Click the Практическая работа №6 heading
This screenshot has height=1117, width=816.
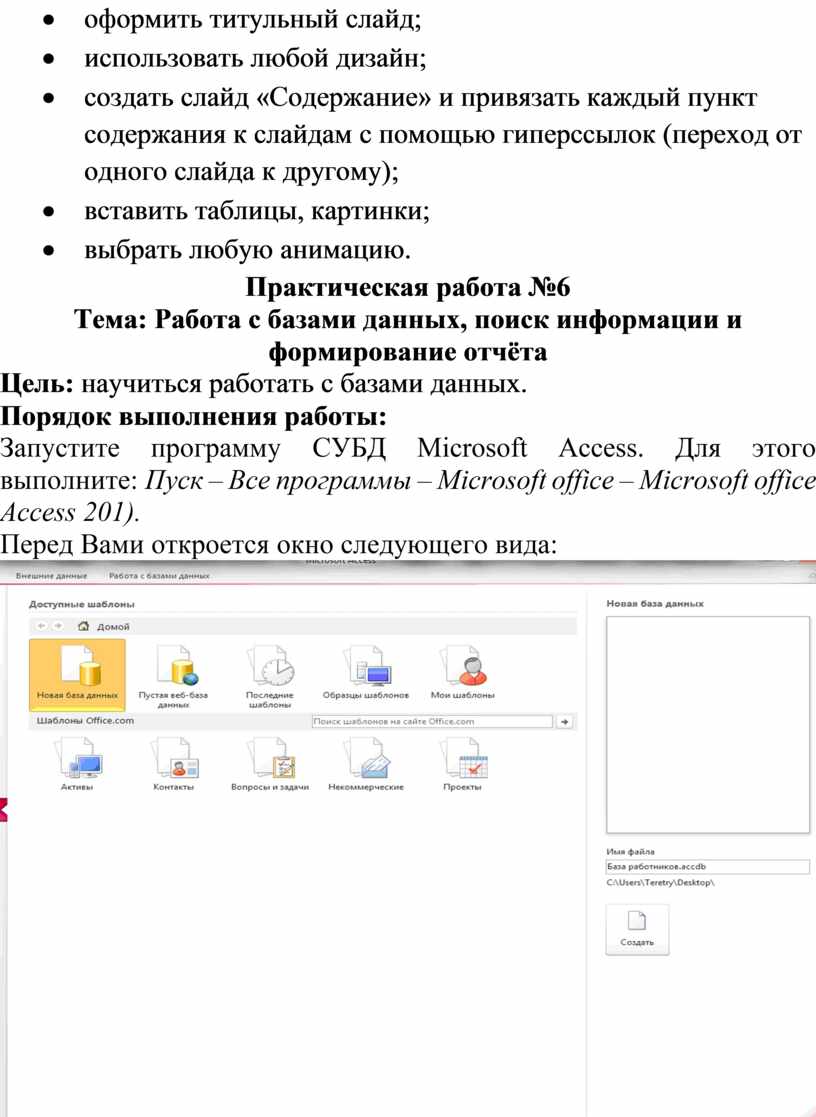(x=408, y=287)
